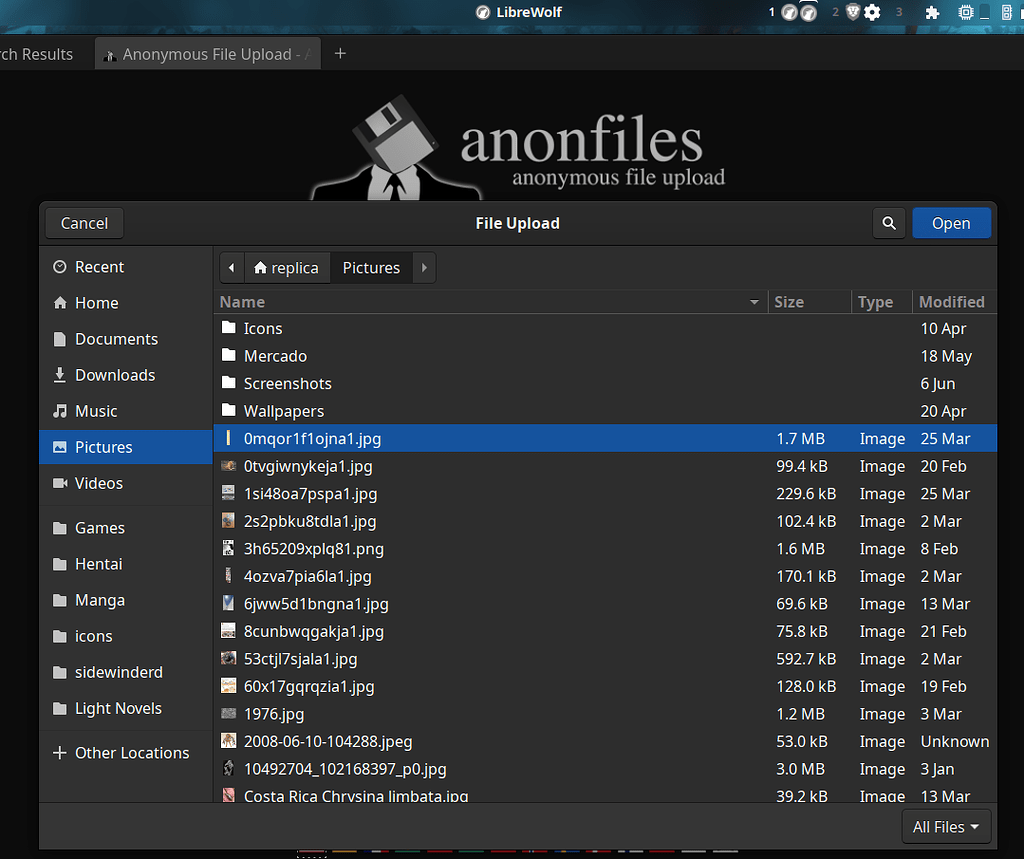Click the Name column sort arrow

point(755,302)
